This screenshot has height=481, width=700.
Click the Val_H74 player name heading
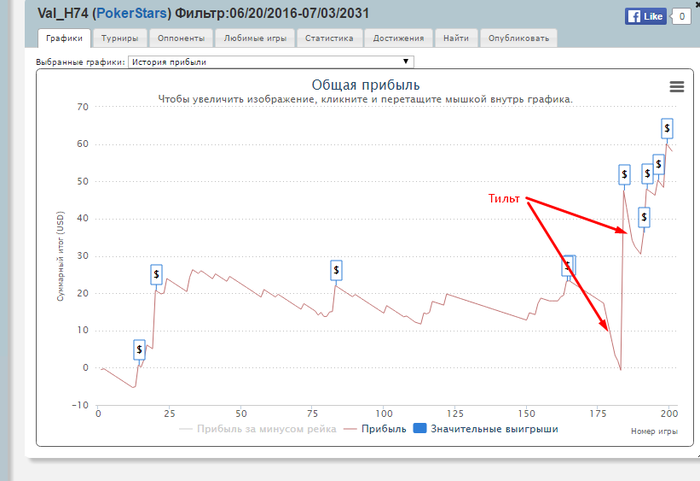63,13
